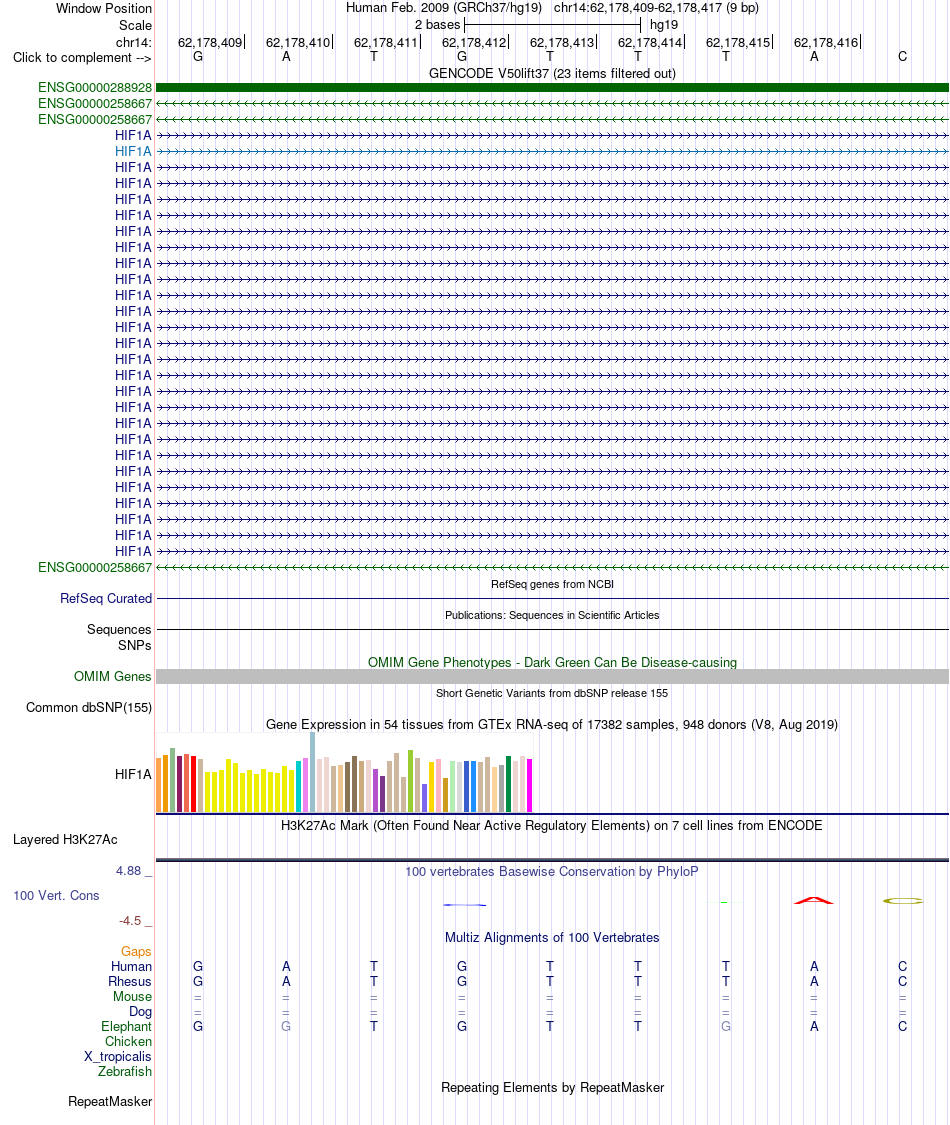Click the -4.5 PhyloP lower limit value
The image size is (950, 1125).
[131, 921]
